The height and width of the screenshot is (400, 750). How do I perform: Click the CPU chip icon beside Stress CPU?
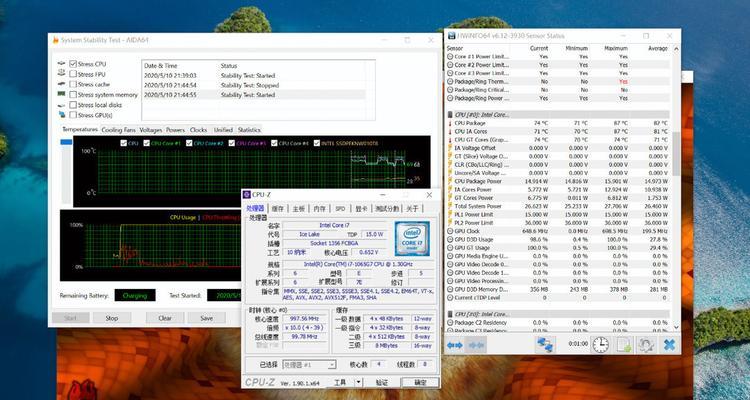tap(61, 64)
